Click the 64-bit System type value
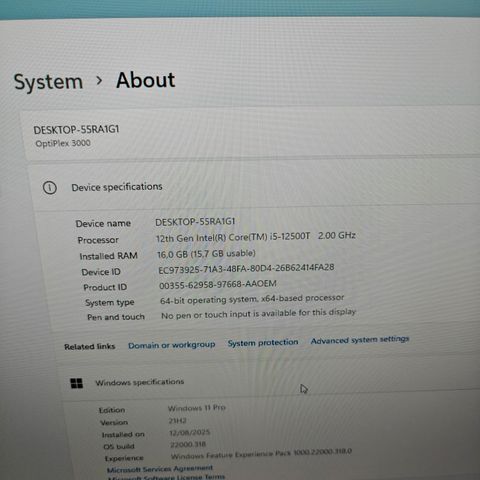480x480 pixels. pos(252,299)
